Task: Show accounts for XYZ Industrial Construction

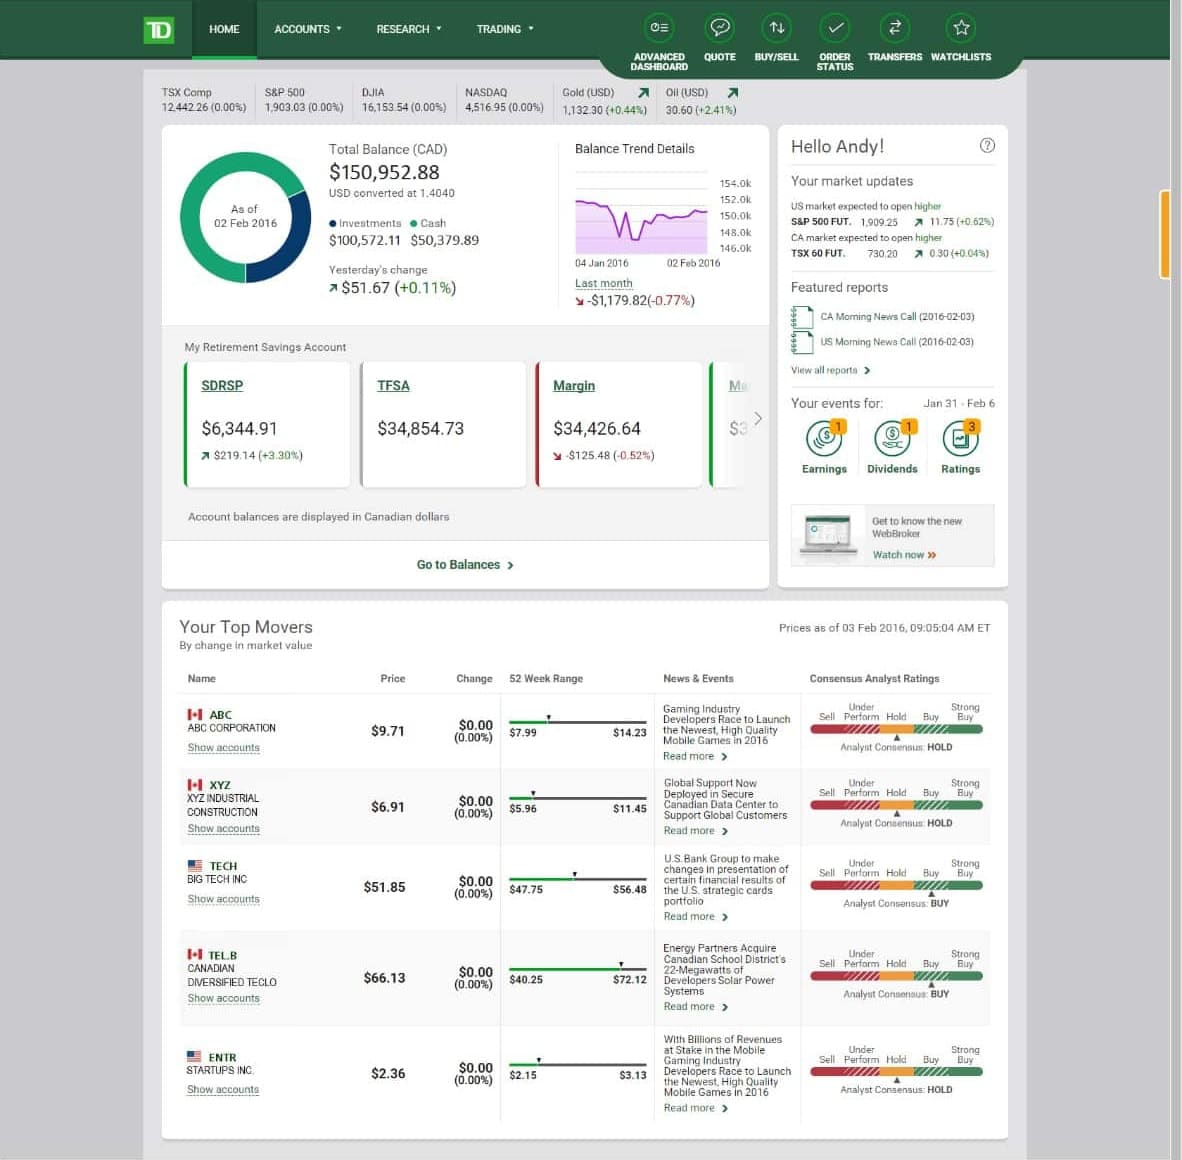Action: coord(223,828)
